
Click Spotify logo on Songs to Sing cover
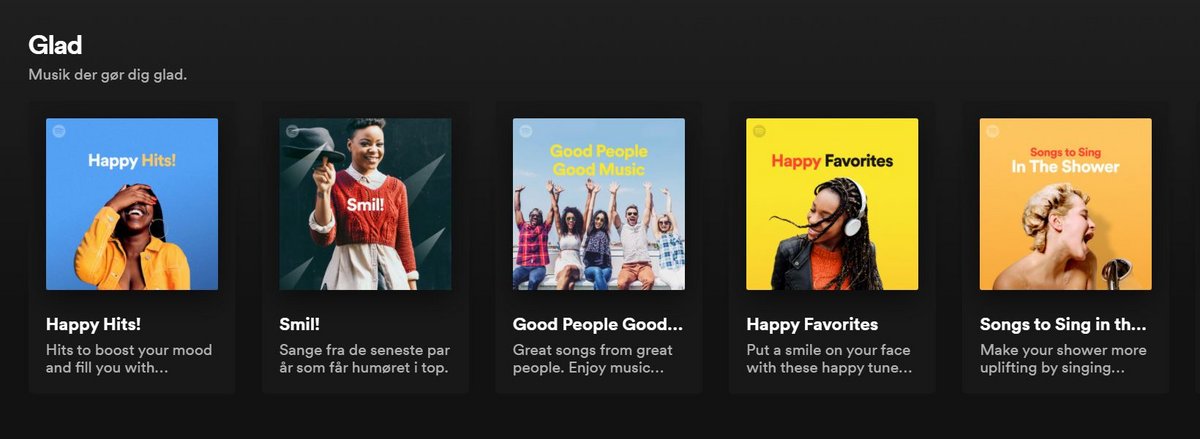click(993, 131)
